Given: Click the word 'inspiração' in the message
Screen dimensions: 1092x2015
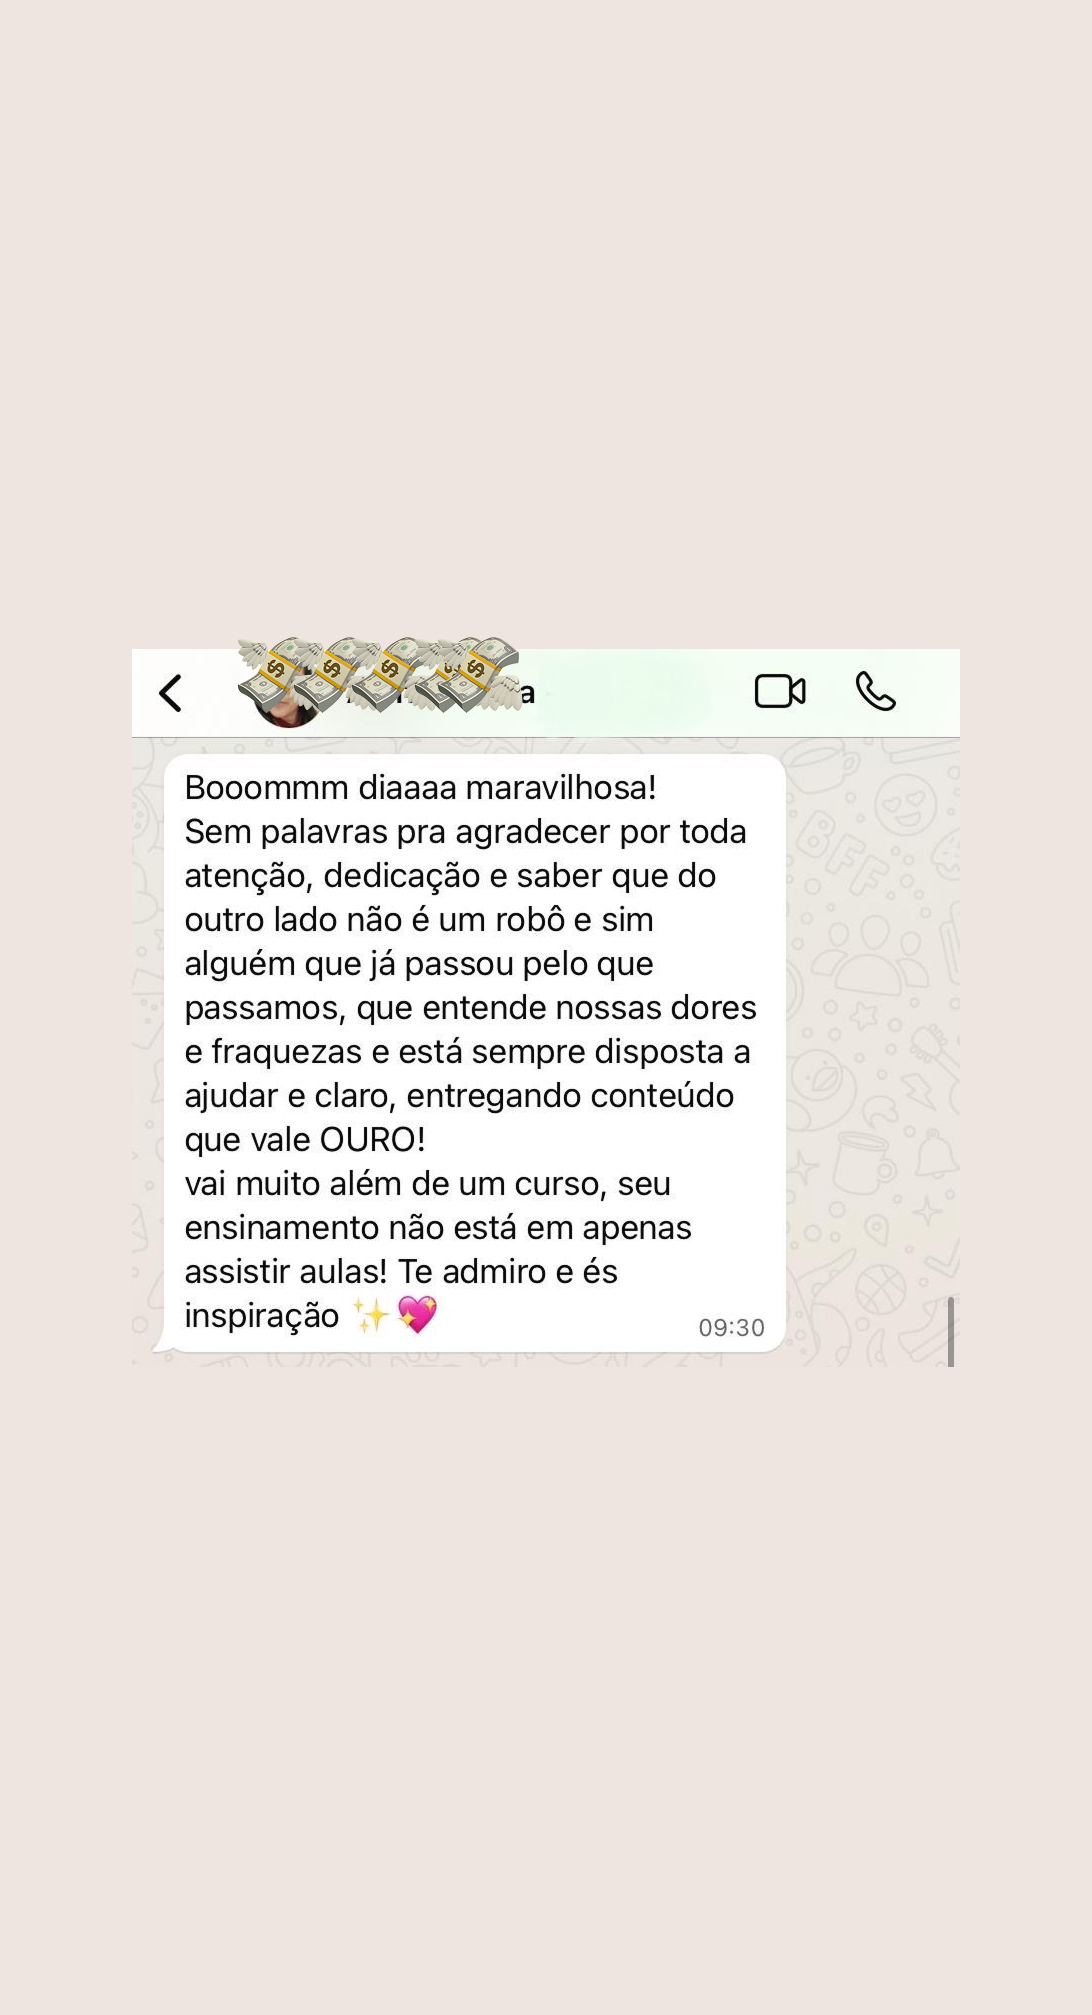Looking at the screenshot, I should point(262,1317).
